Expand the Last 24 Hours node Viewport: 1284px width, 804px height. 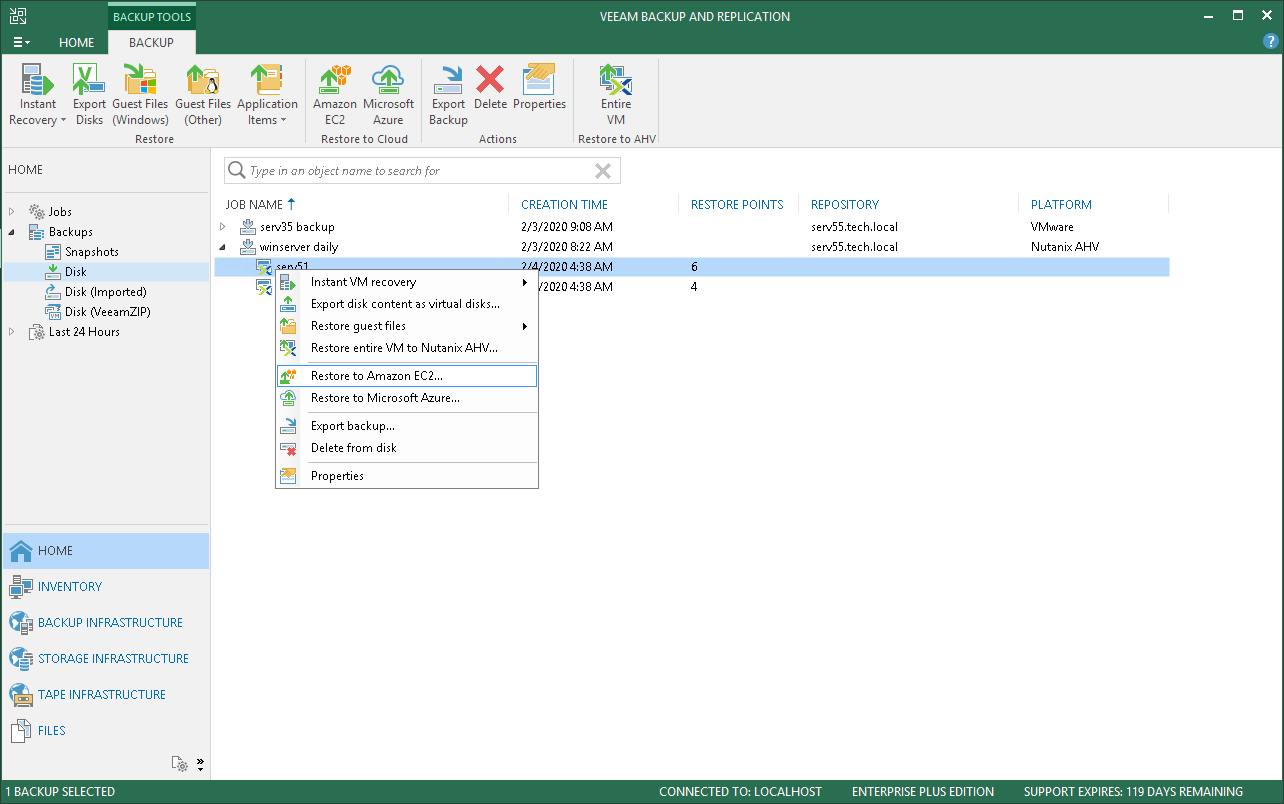pyautogui.click(x=12, y=332)
